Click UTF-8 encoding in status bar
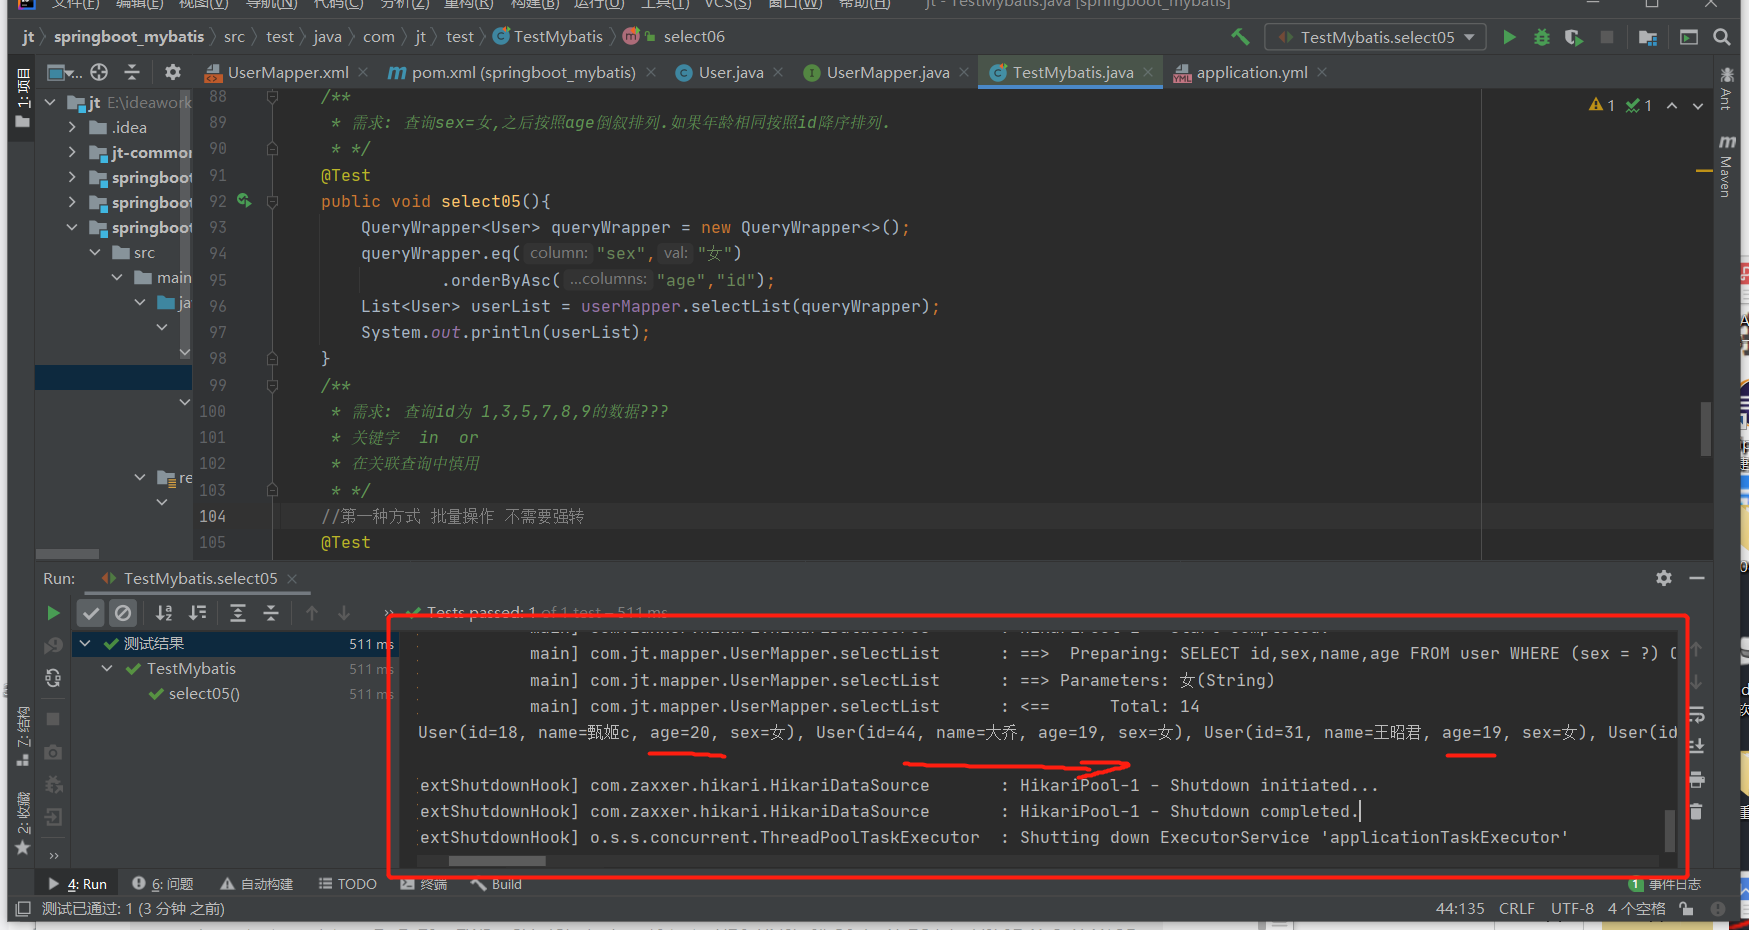1749x930 pixels. [x=1572, y=909]
